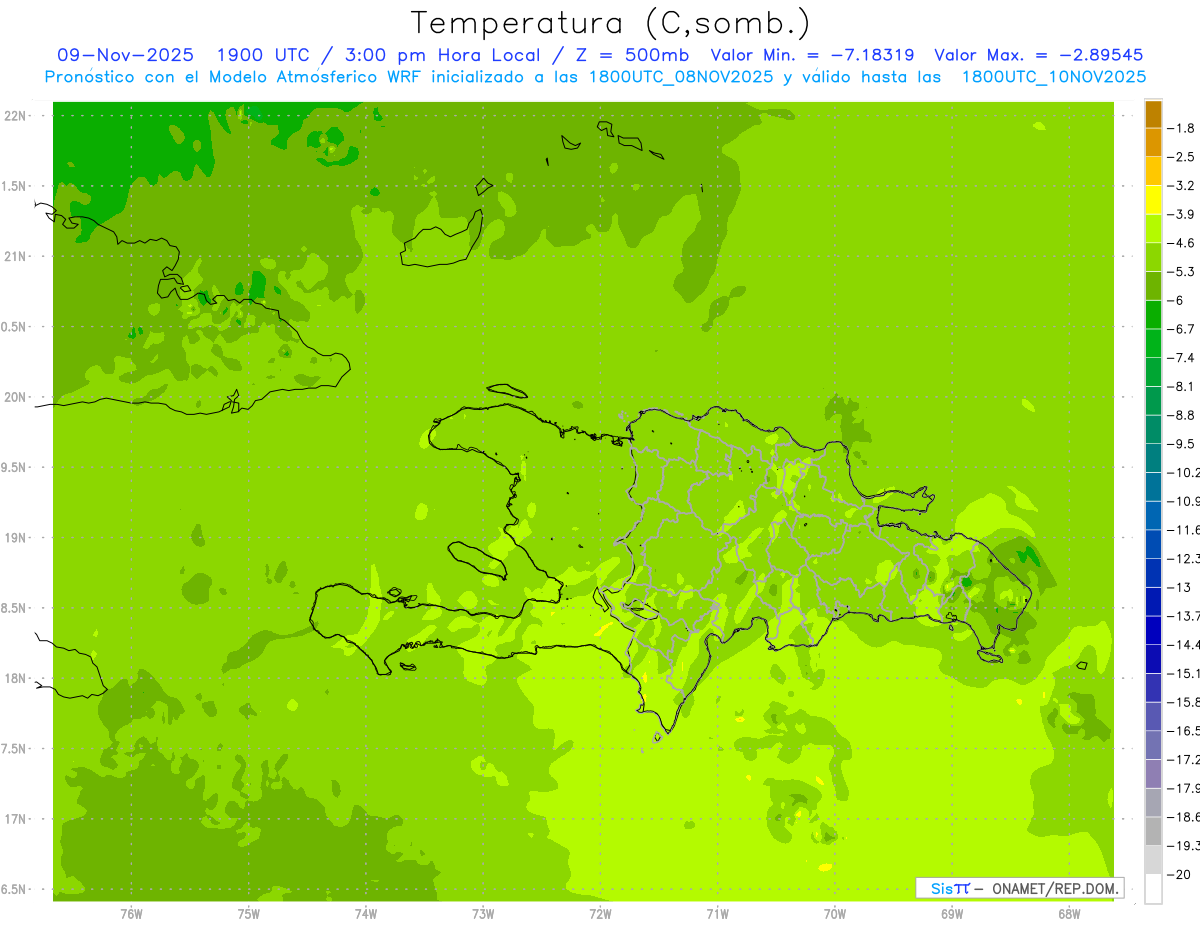
Task: Pick the yellow swatch between -3.2 and -3.9
Action: click(x=1153, y=200)
